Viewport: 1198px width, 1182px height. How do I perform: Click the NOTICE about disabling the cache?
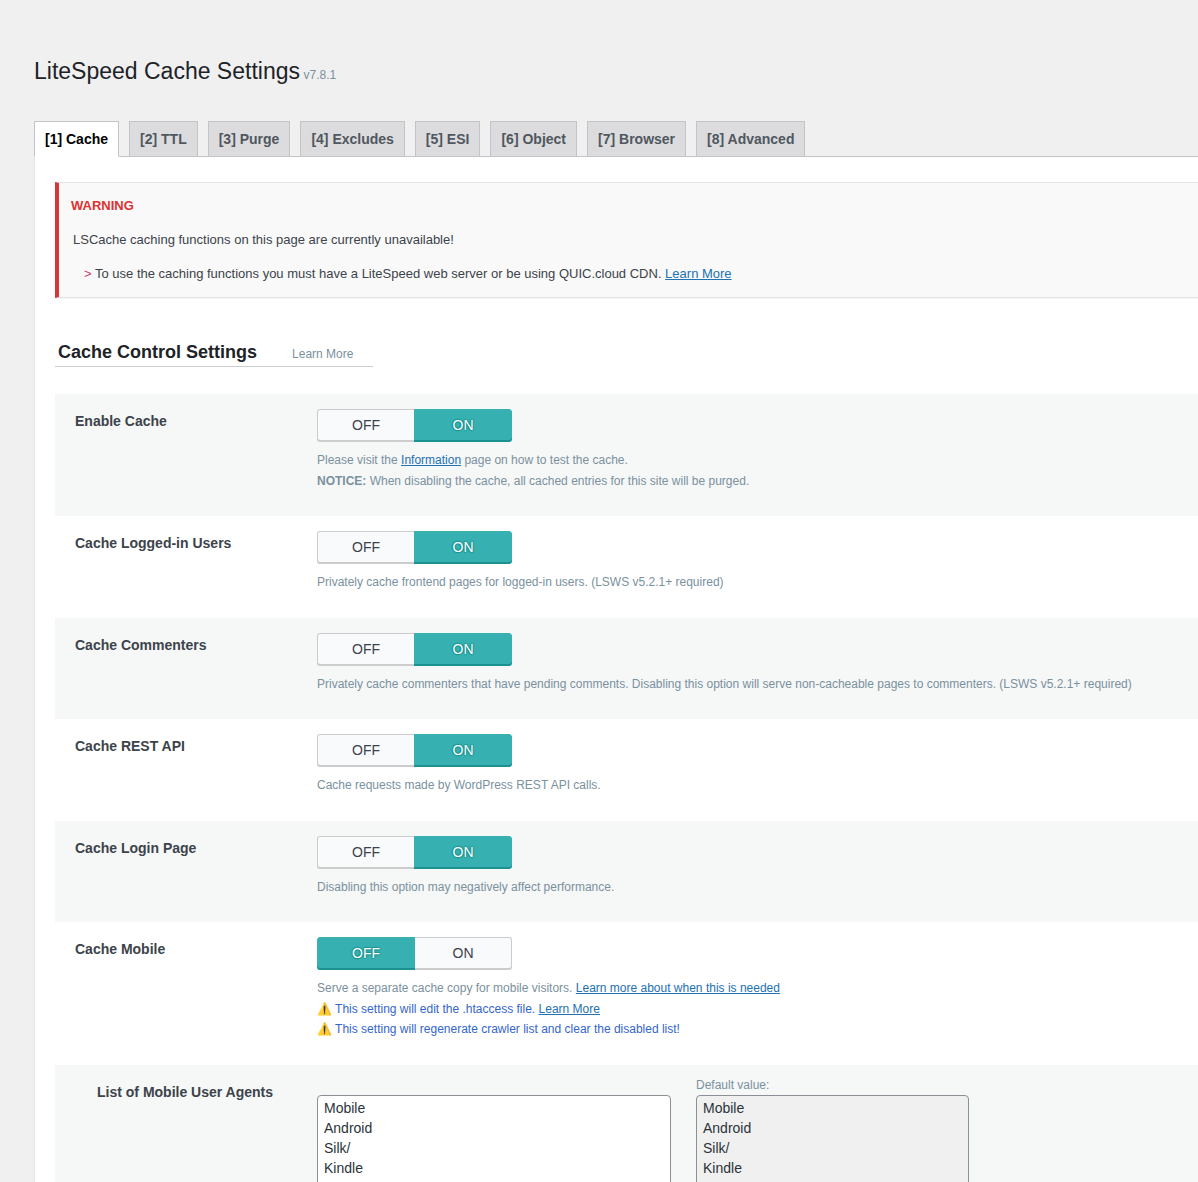pos(533,481)
